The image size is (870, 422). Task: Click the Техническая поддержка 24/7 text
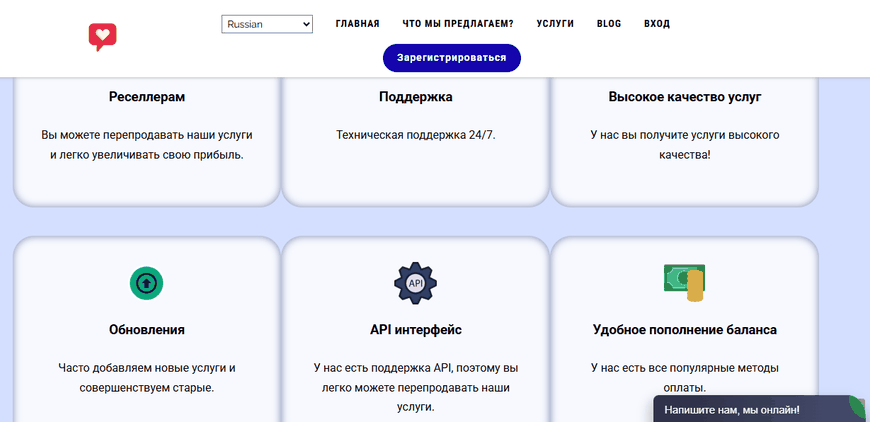coord(416,135)
